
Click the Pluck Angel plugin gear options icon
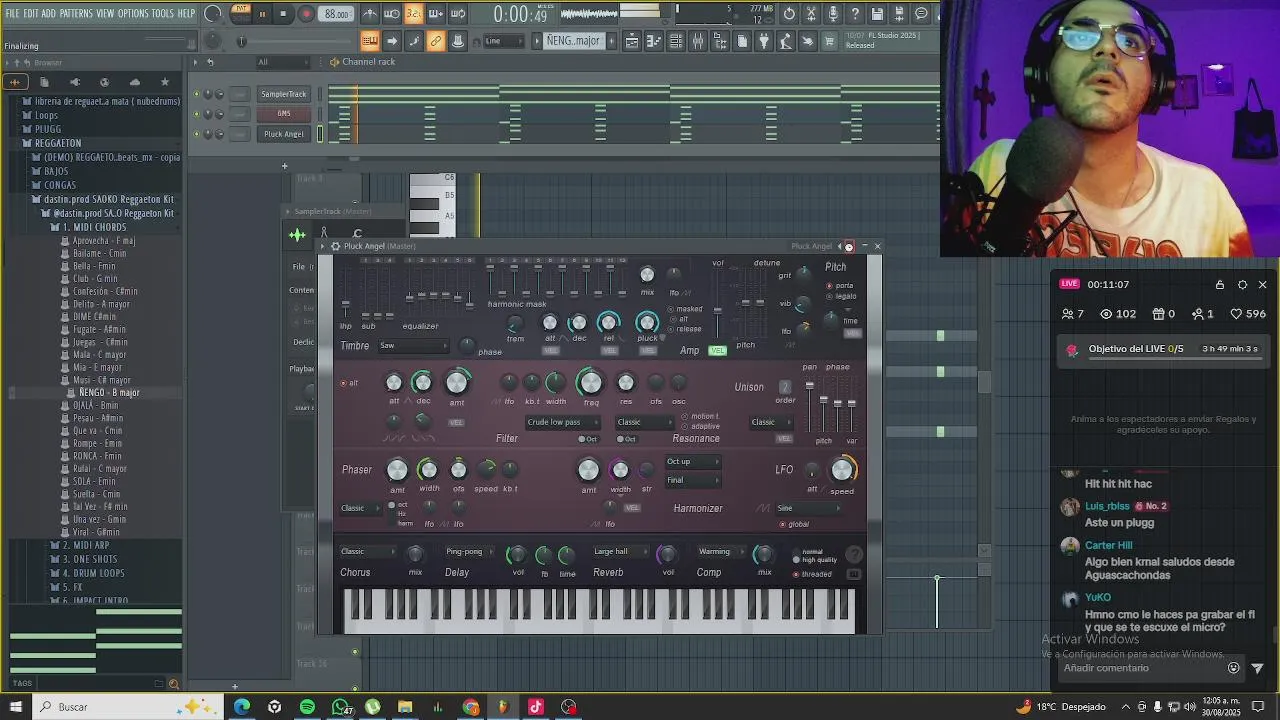click(x=336, y=246)
